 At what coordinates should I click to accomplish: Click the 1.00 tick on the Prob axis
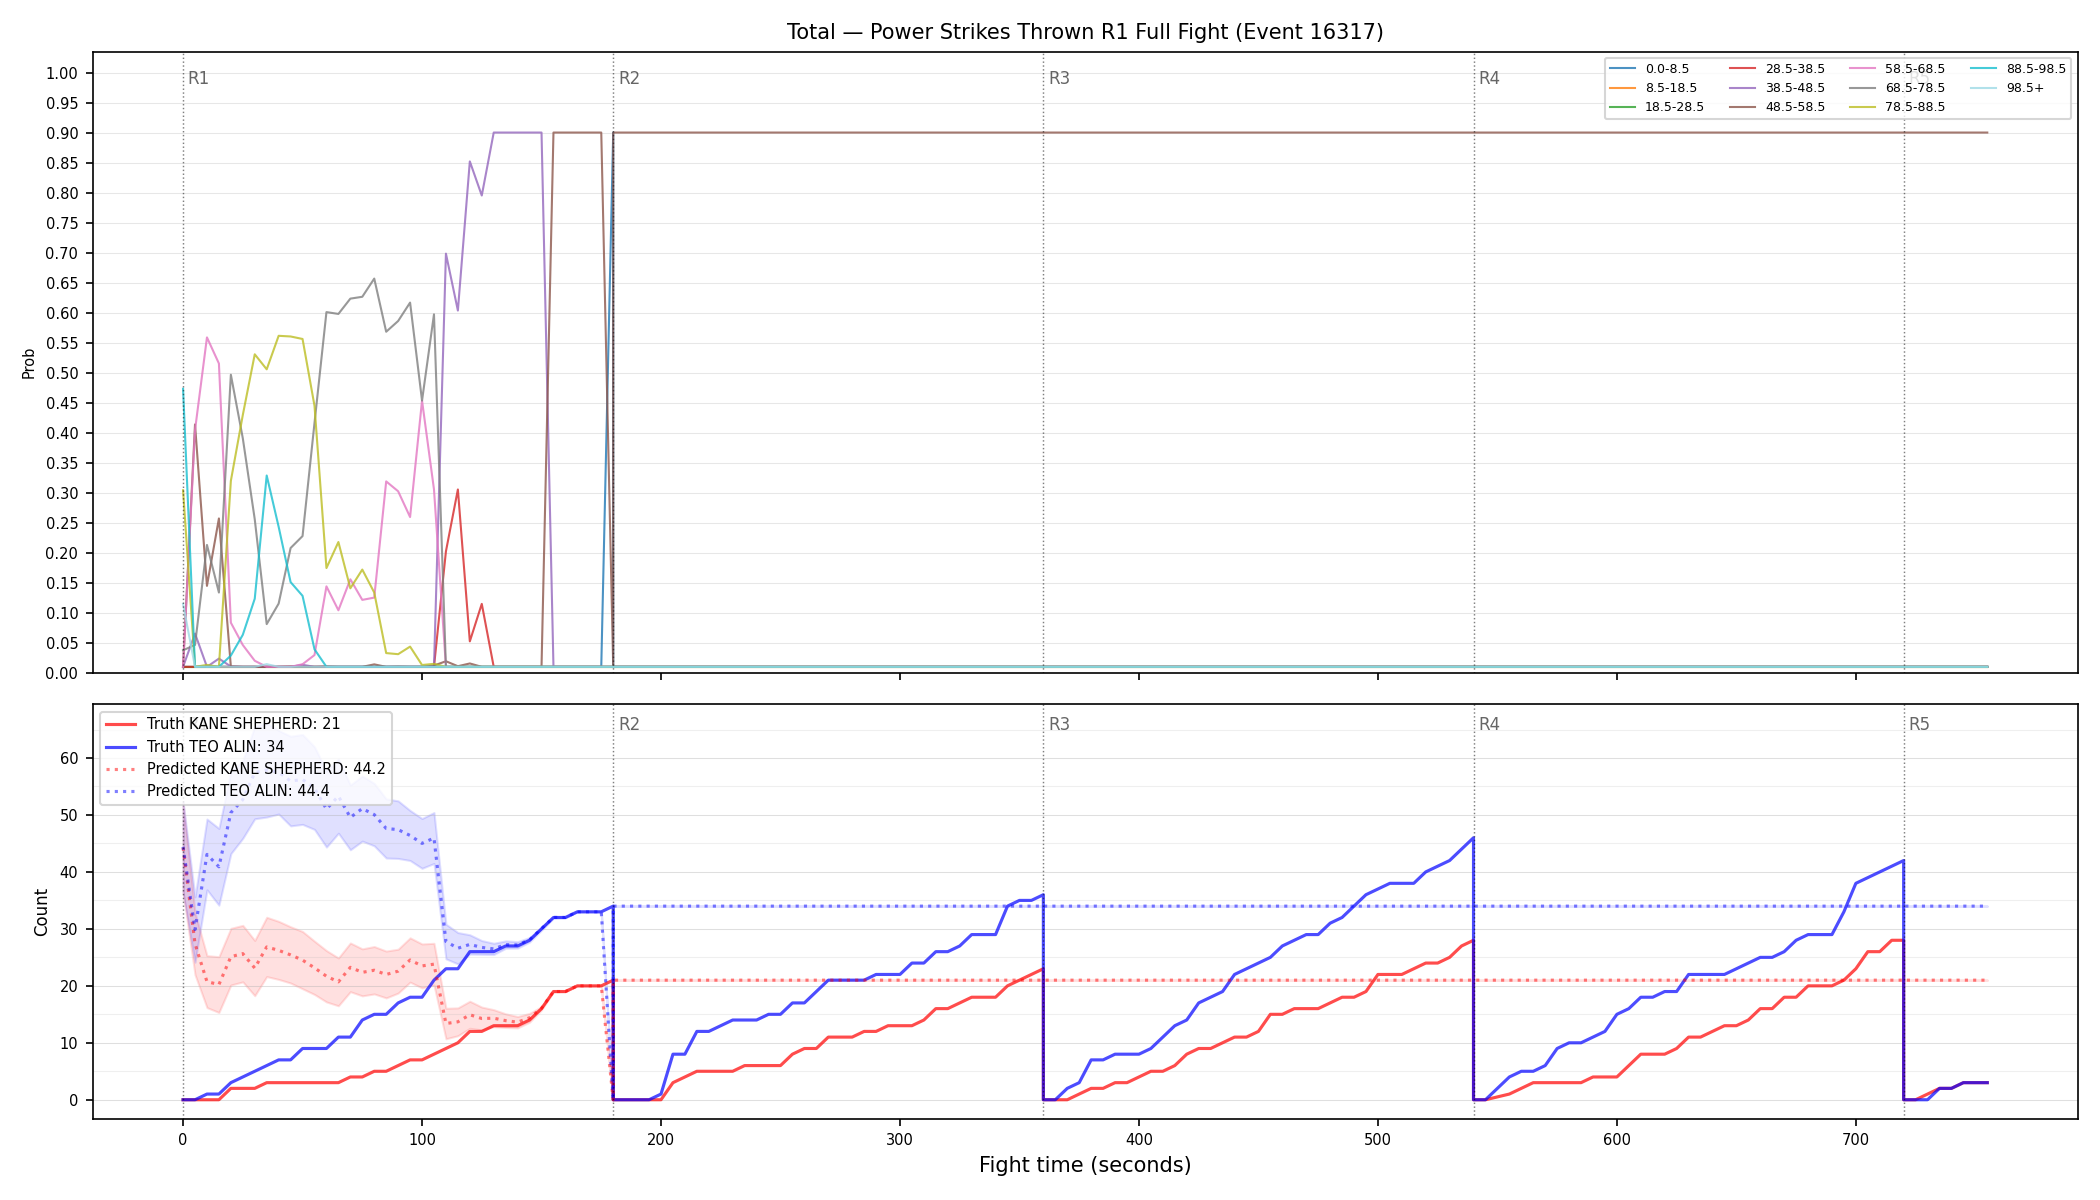pos(62,73)
